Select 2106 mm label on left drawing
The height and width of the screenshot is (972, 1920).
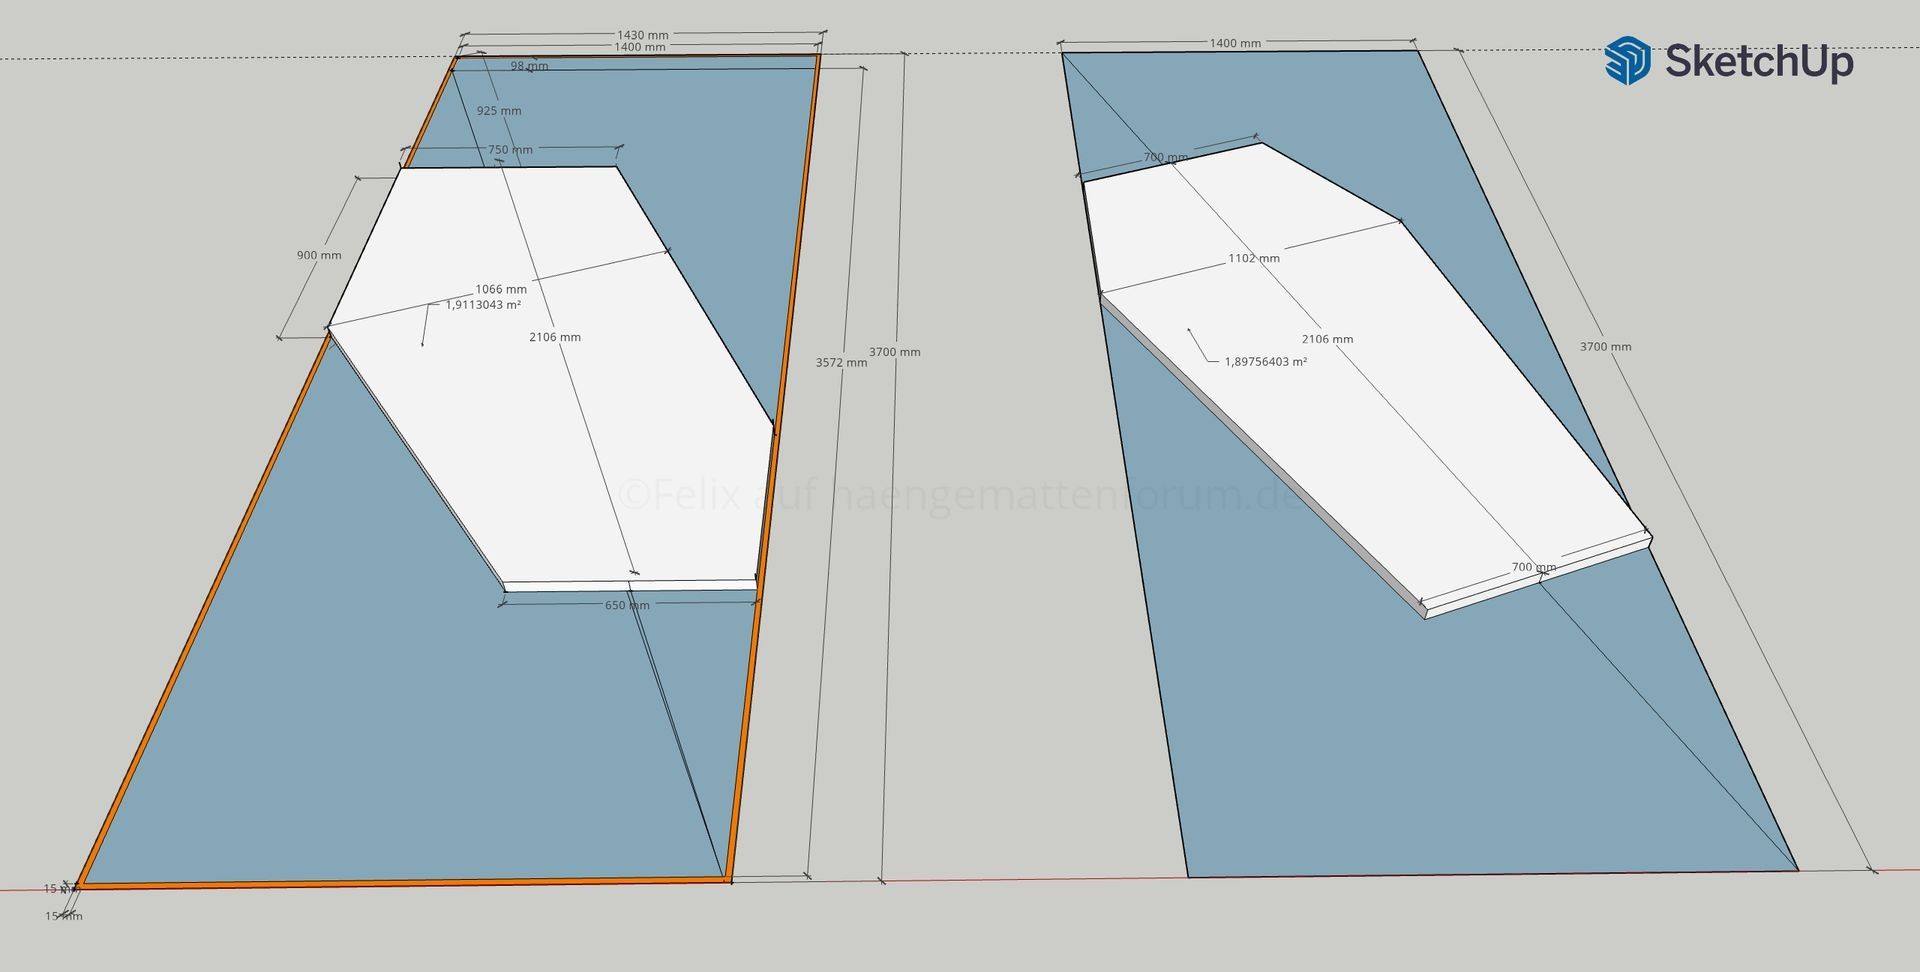click(555, 337)
